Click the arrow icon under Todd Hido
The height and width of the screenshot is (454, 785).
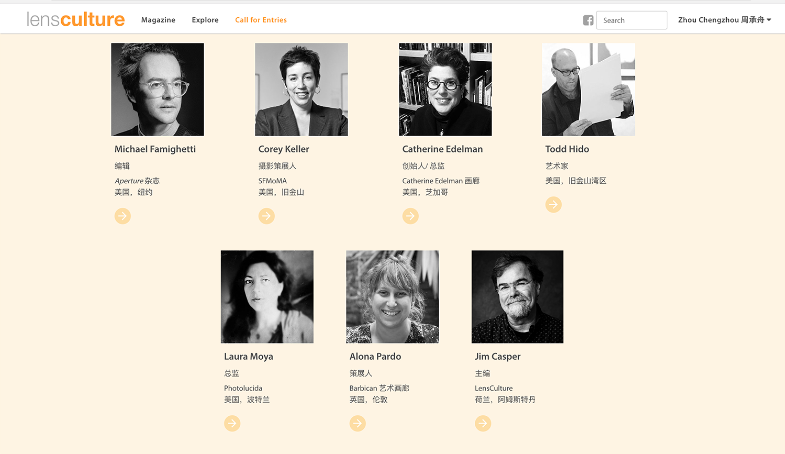point(553,204)
